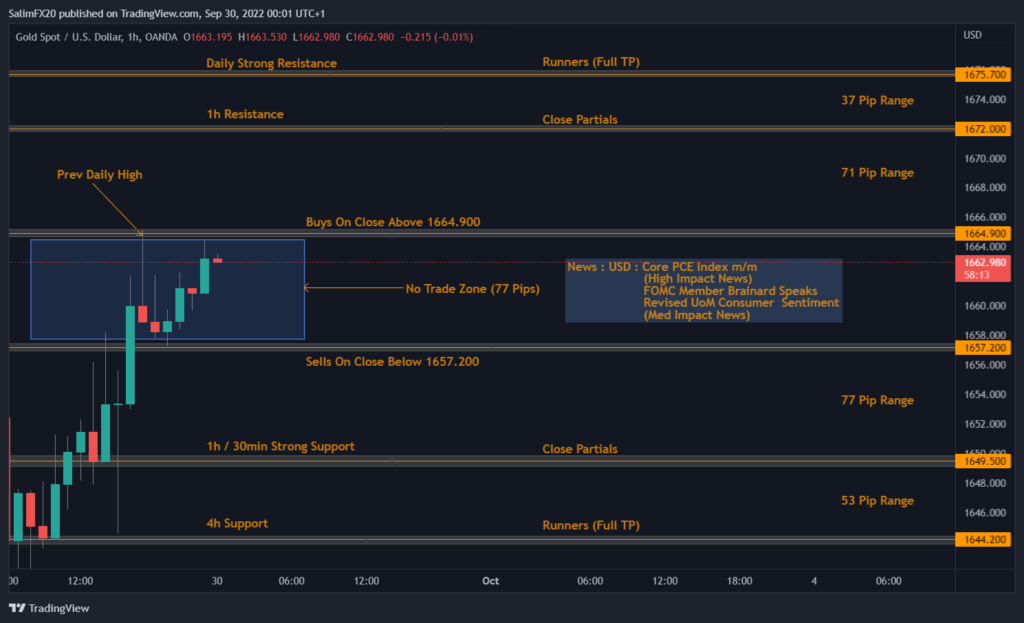
Task: Click the arrow pointing to No Trade Zone
Action: [x=351, y=289]
